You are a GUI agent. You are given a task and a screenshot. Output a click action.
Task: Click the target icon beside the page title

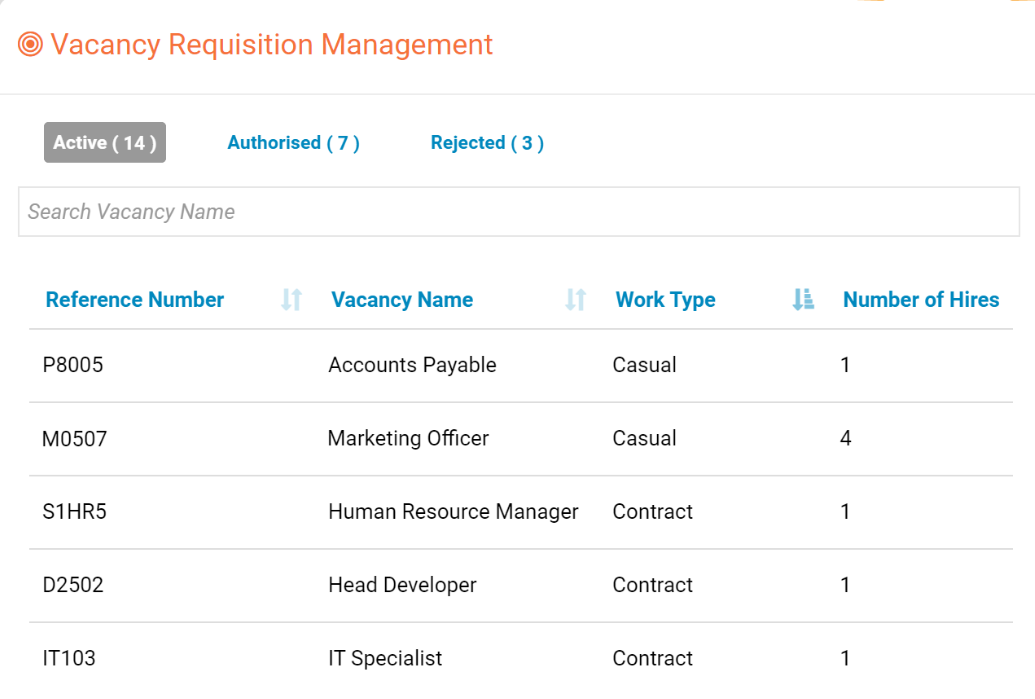30,45
